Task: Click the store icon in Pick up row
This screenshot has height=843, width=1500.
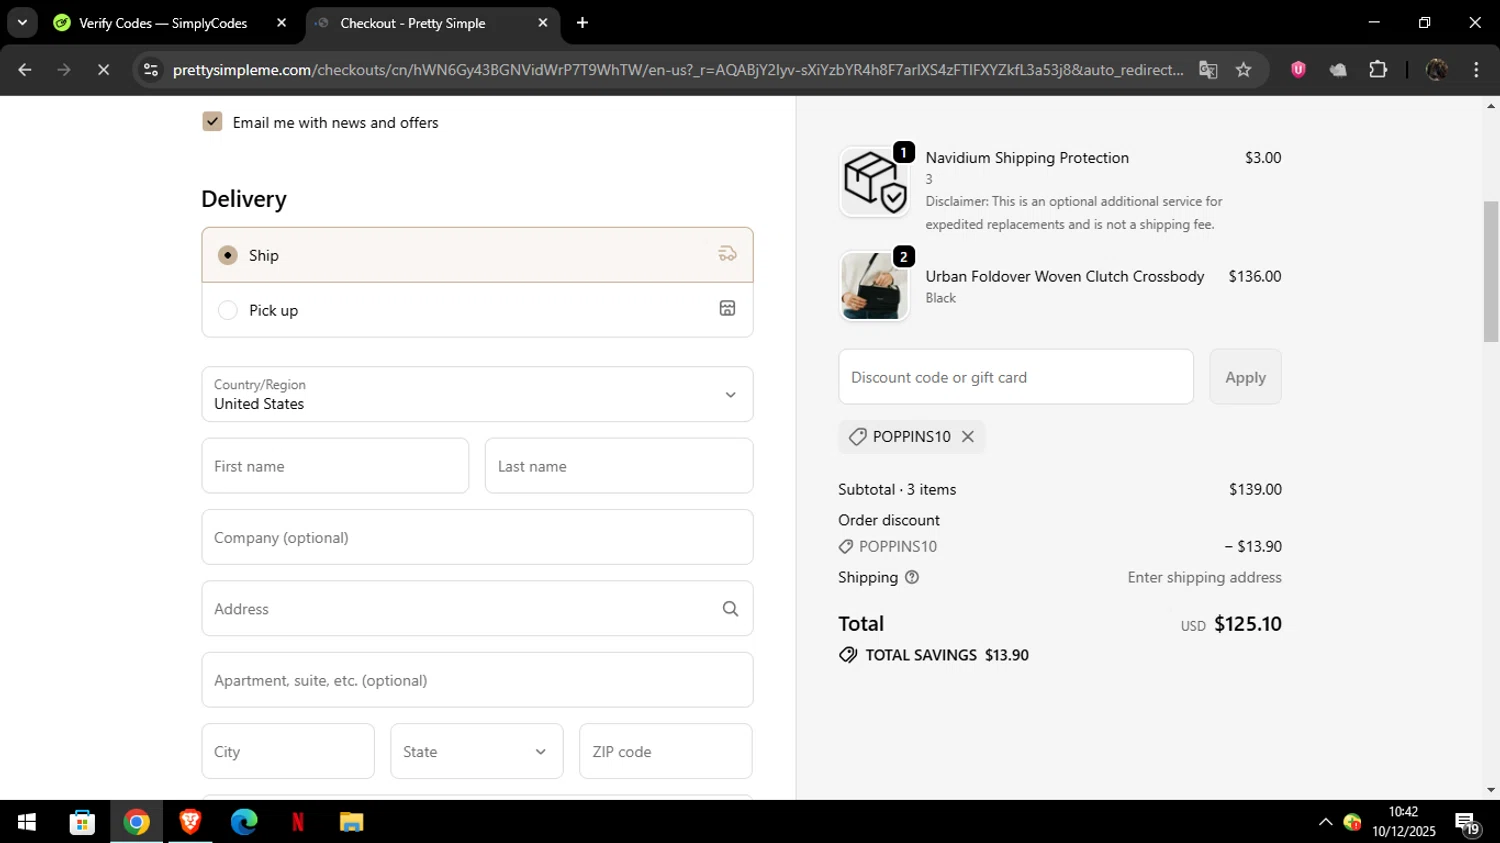Action: pos(727,309)
